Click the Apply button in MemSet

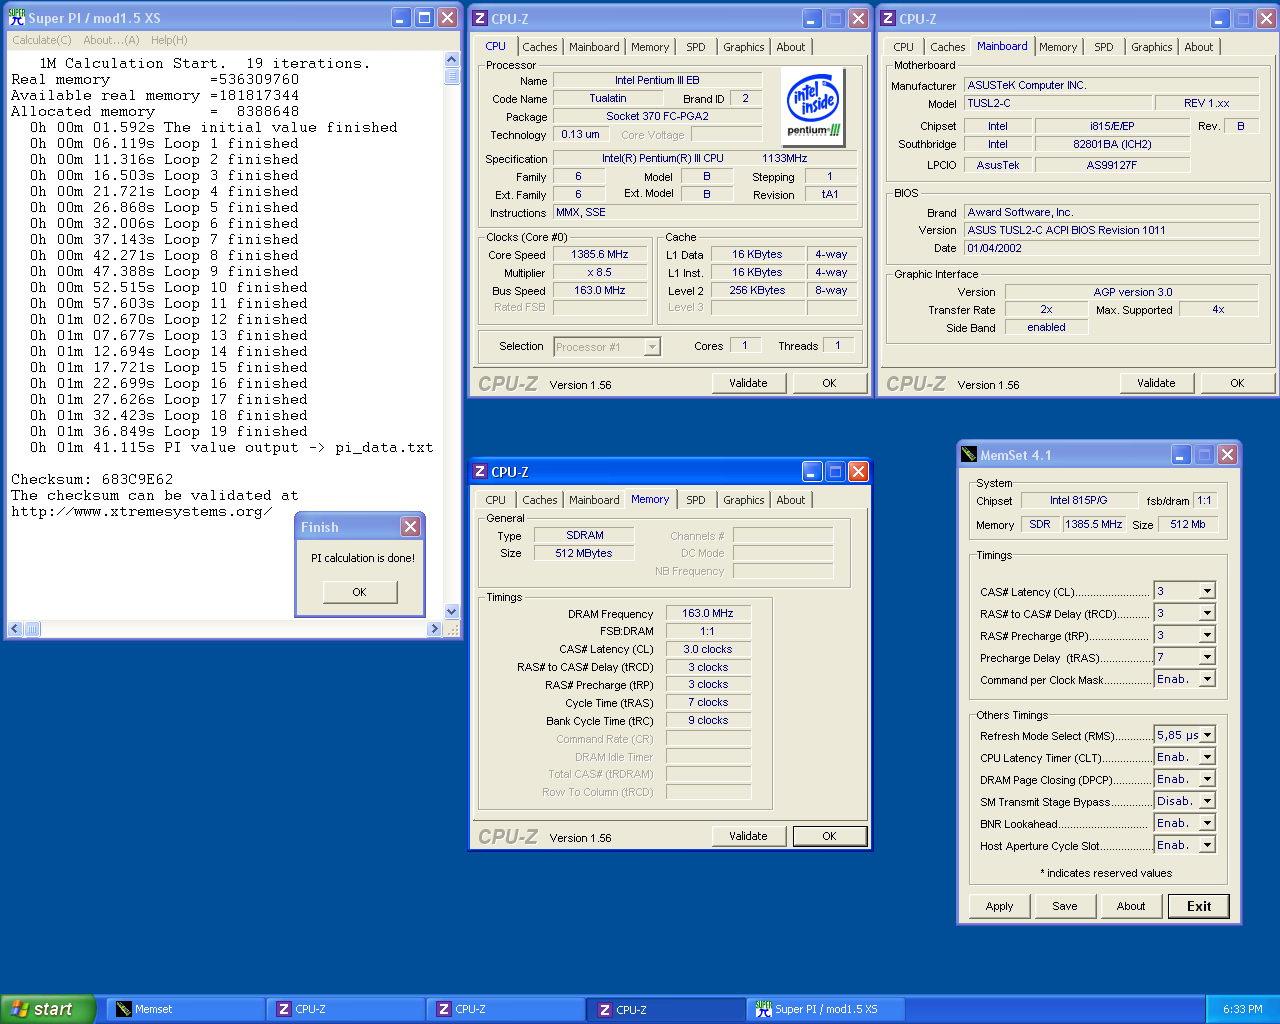click(x=999, y=906)
